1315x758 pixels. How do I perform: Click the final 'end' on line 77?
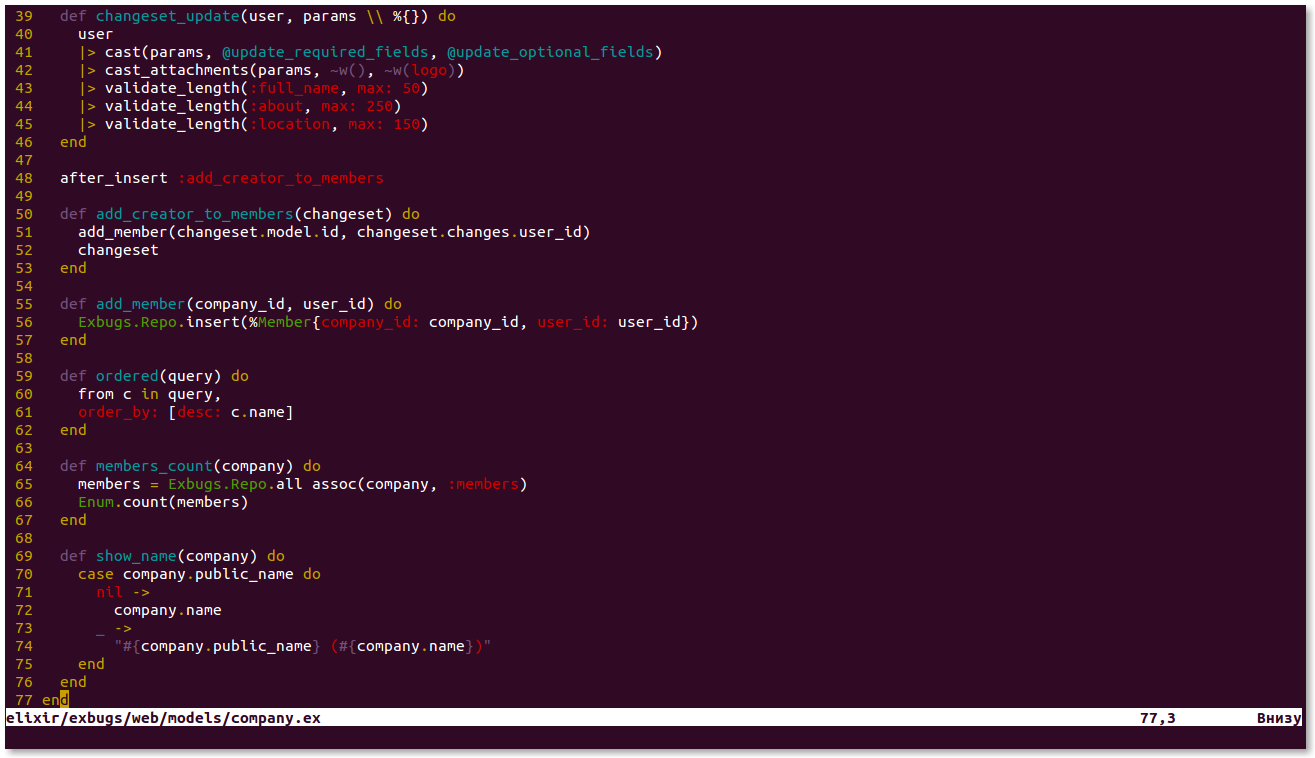(55, 700)
